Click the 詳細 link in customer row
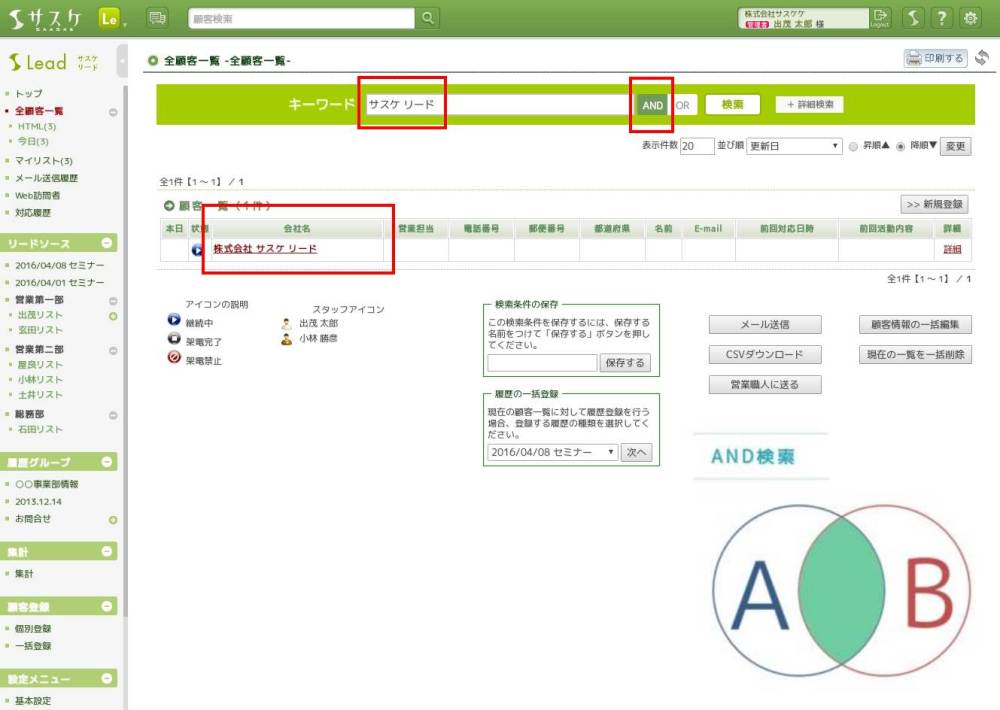 (952, 249)
